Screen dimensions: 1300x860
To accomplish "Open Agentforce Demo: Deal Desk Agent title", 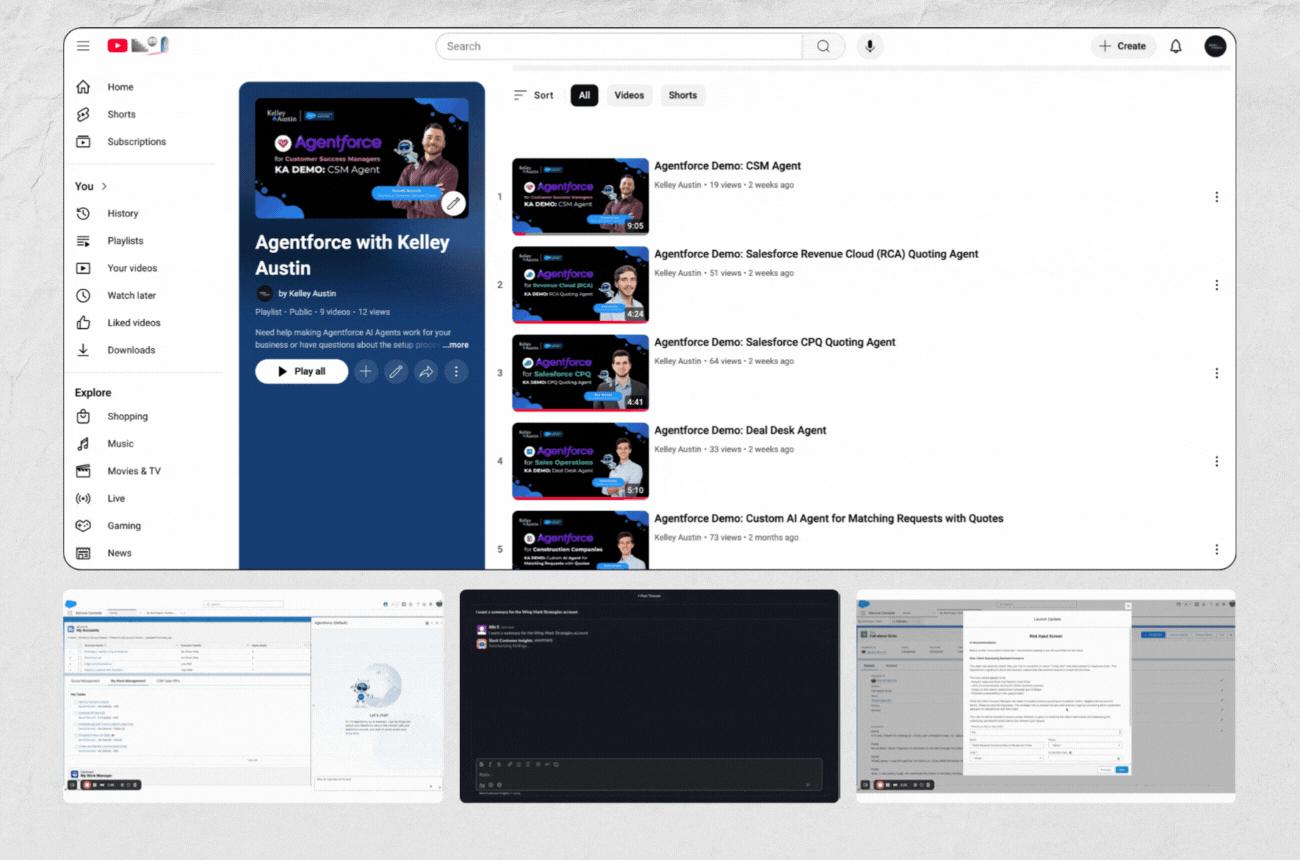I will [x=740, y=430].
